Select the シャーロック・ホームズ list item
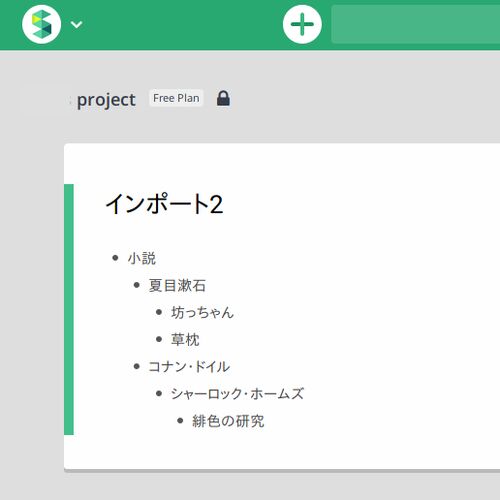500x500 pixels. coord(237,394)
